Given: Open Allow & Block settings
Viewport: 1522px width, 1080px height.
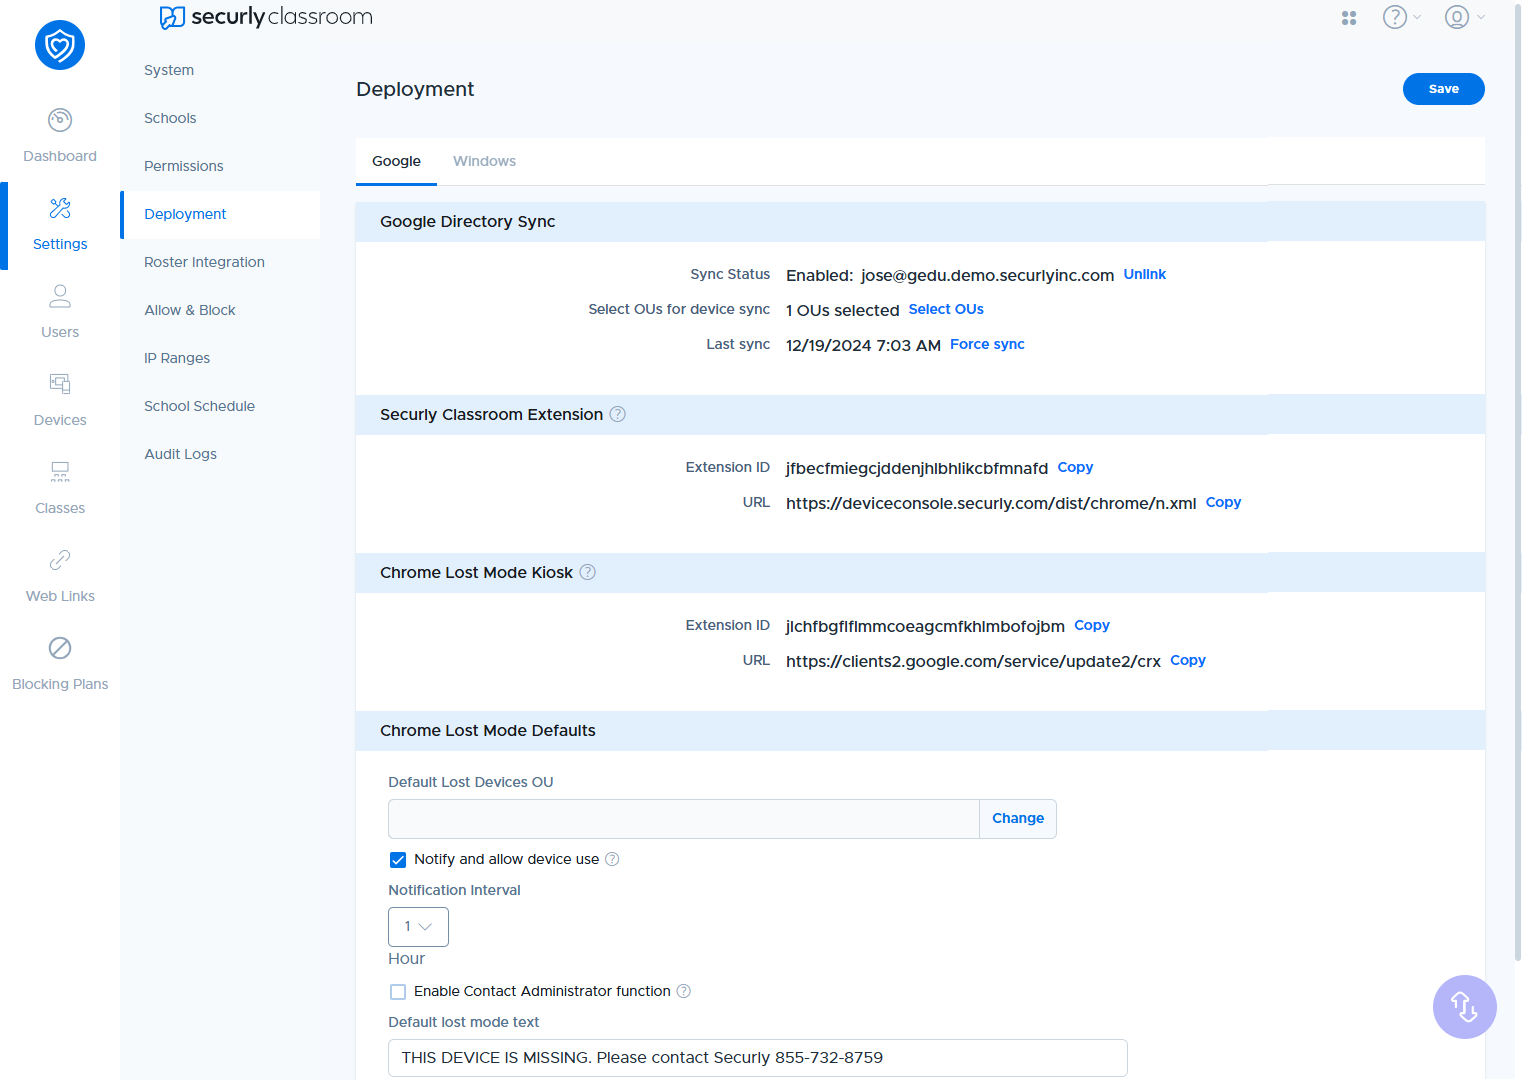Looking at the screenshot, I should point(190,310).
